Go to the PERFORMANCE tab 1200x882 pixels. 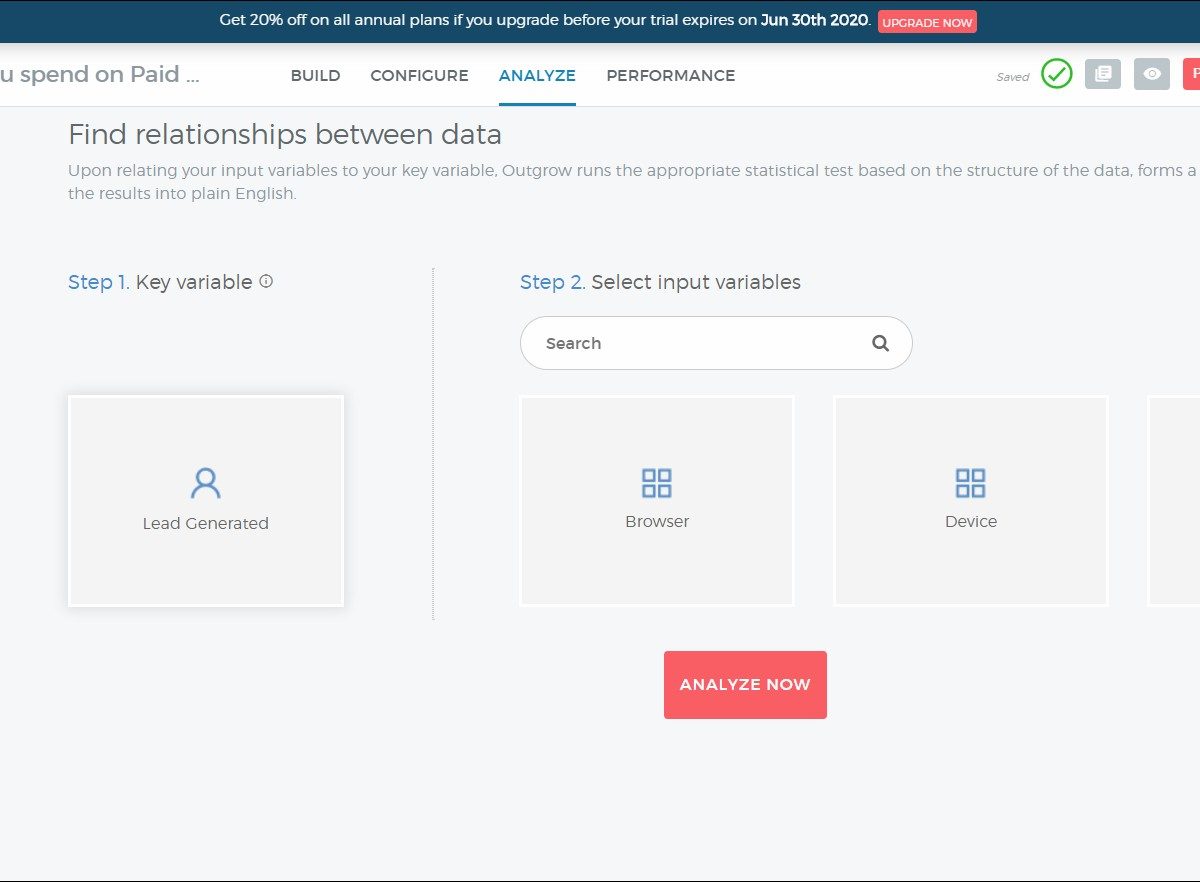click(670, 76)
